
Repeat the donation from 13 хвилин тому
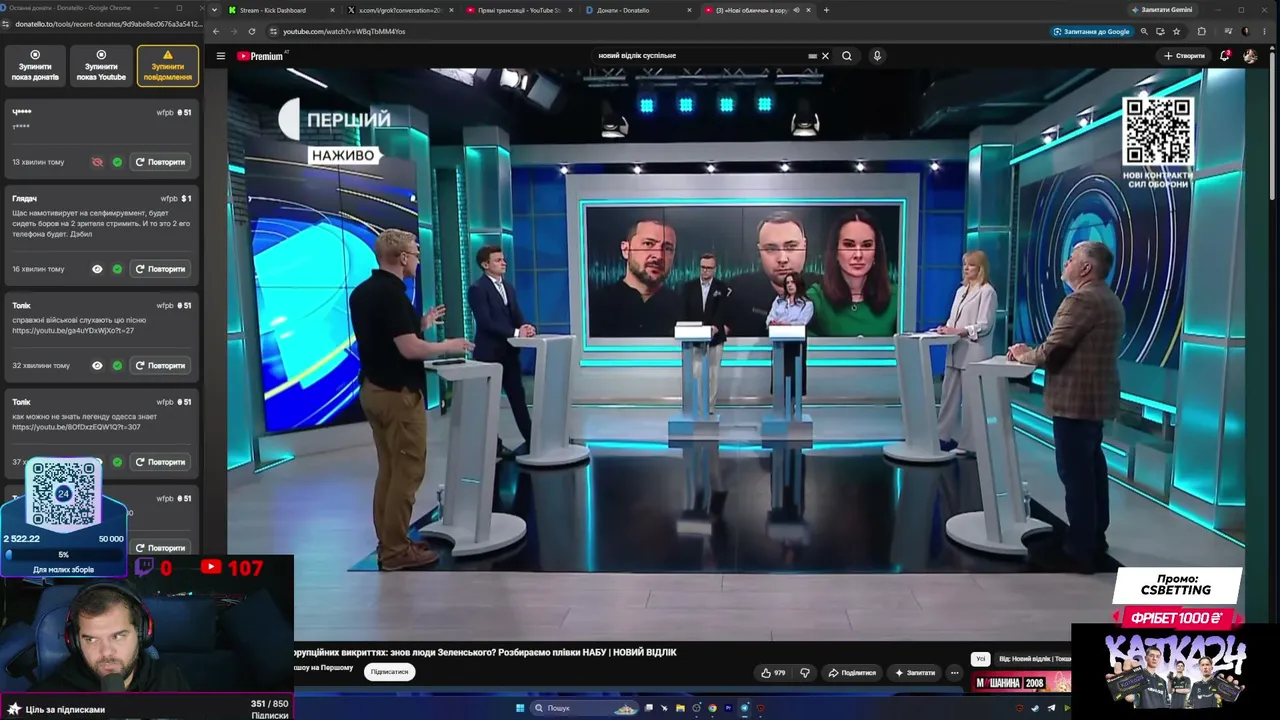[x=160, y=162]
